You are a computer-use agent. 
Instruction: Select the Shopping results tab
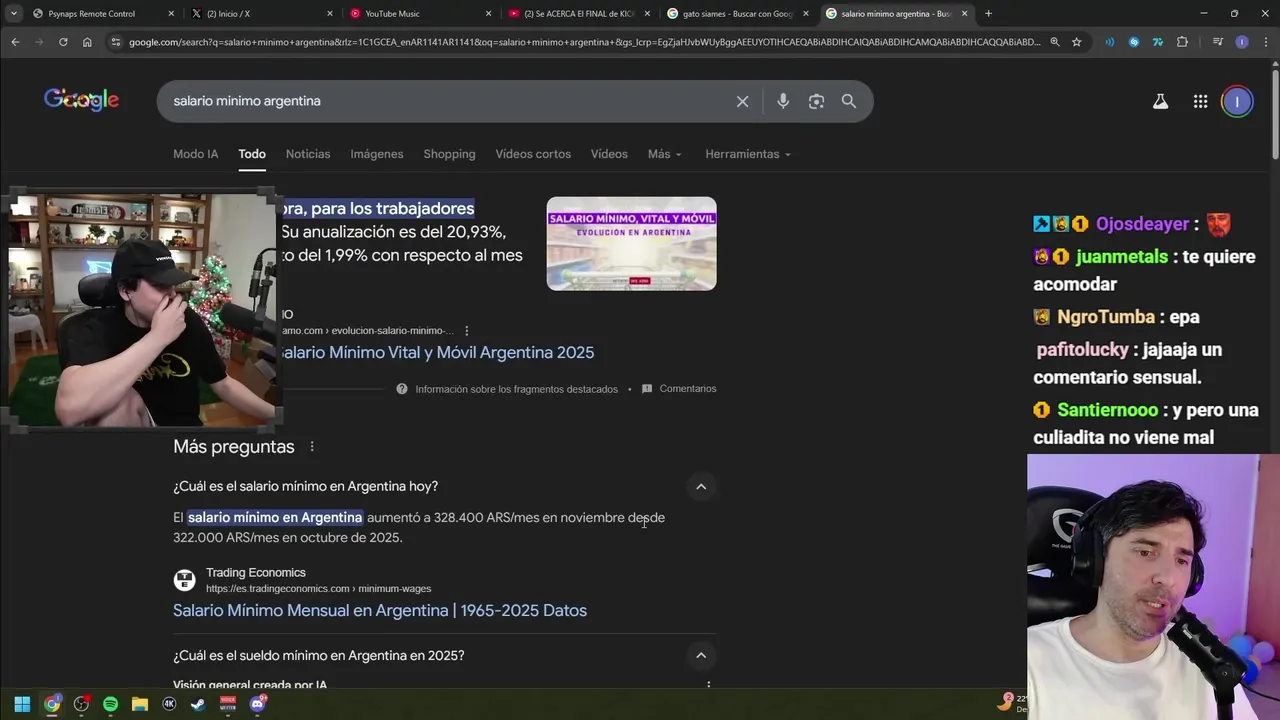click(x=449, y=154)
